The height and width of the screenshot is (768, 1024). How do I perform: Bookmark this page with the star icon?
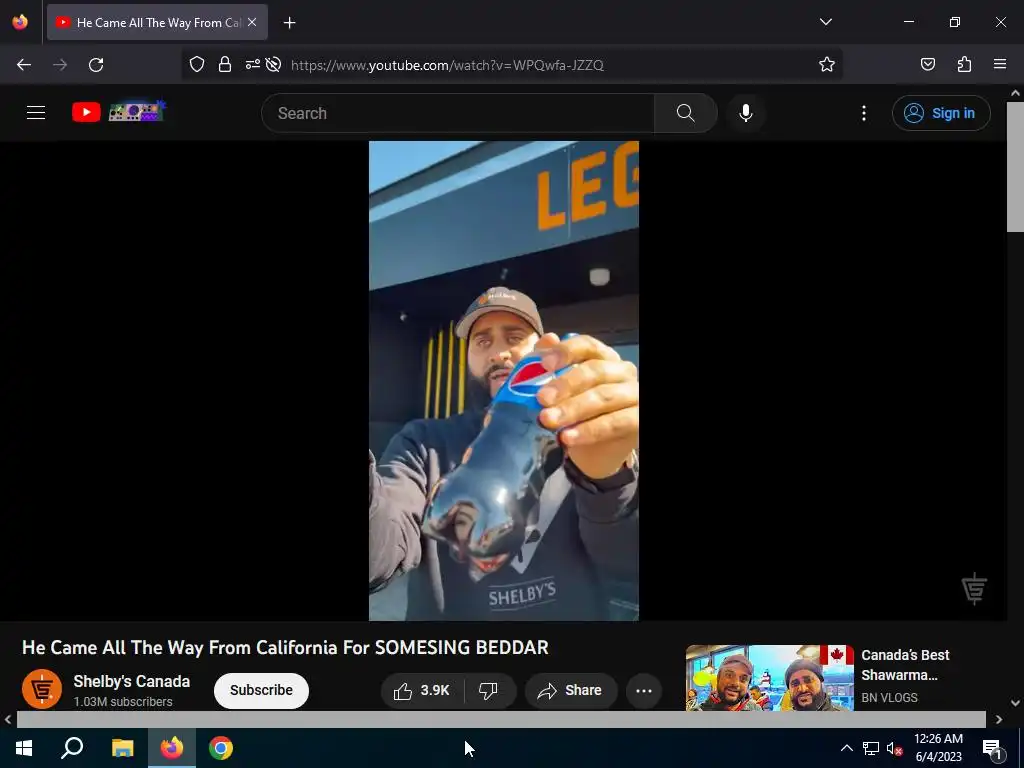click(x=827, y=64)
